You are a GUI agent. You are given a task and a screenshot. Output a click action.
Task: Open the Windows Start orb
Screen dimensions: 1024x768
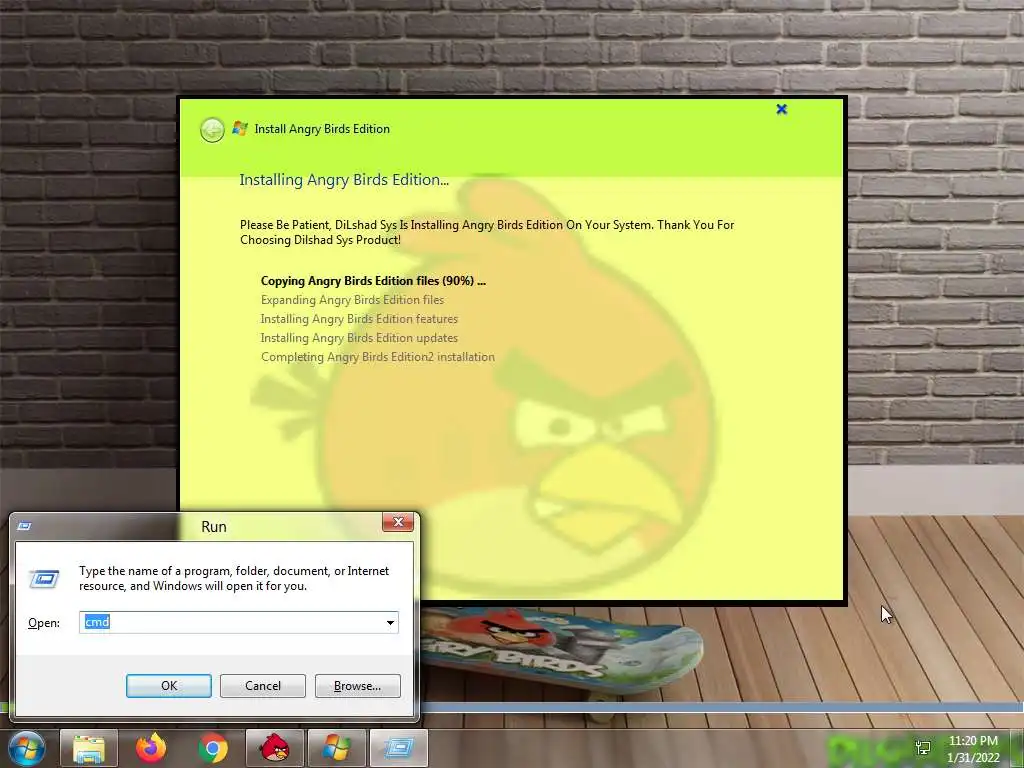click(x=27, y=748)
